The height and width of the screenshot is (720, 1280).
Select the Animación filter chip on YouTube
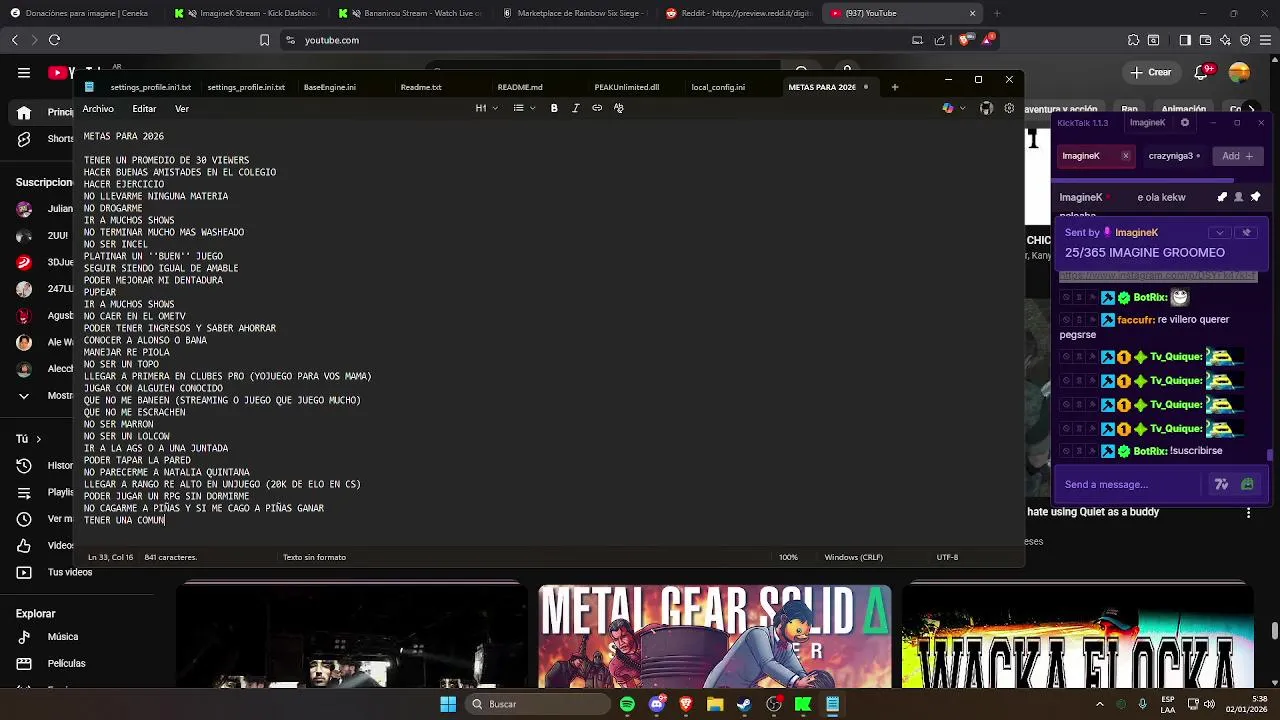1184,109
